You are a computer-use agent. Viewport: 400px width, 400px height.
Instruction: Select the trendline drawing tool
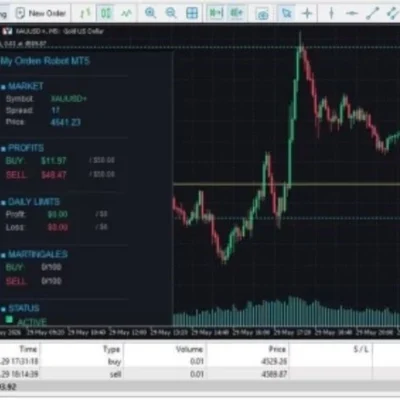tap(372, 13)
